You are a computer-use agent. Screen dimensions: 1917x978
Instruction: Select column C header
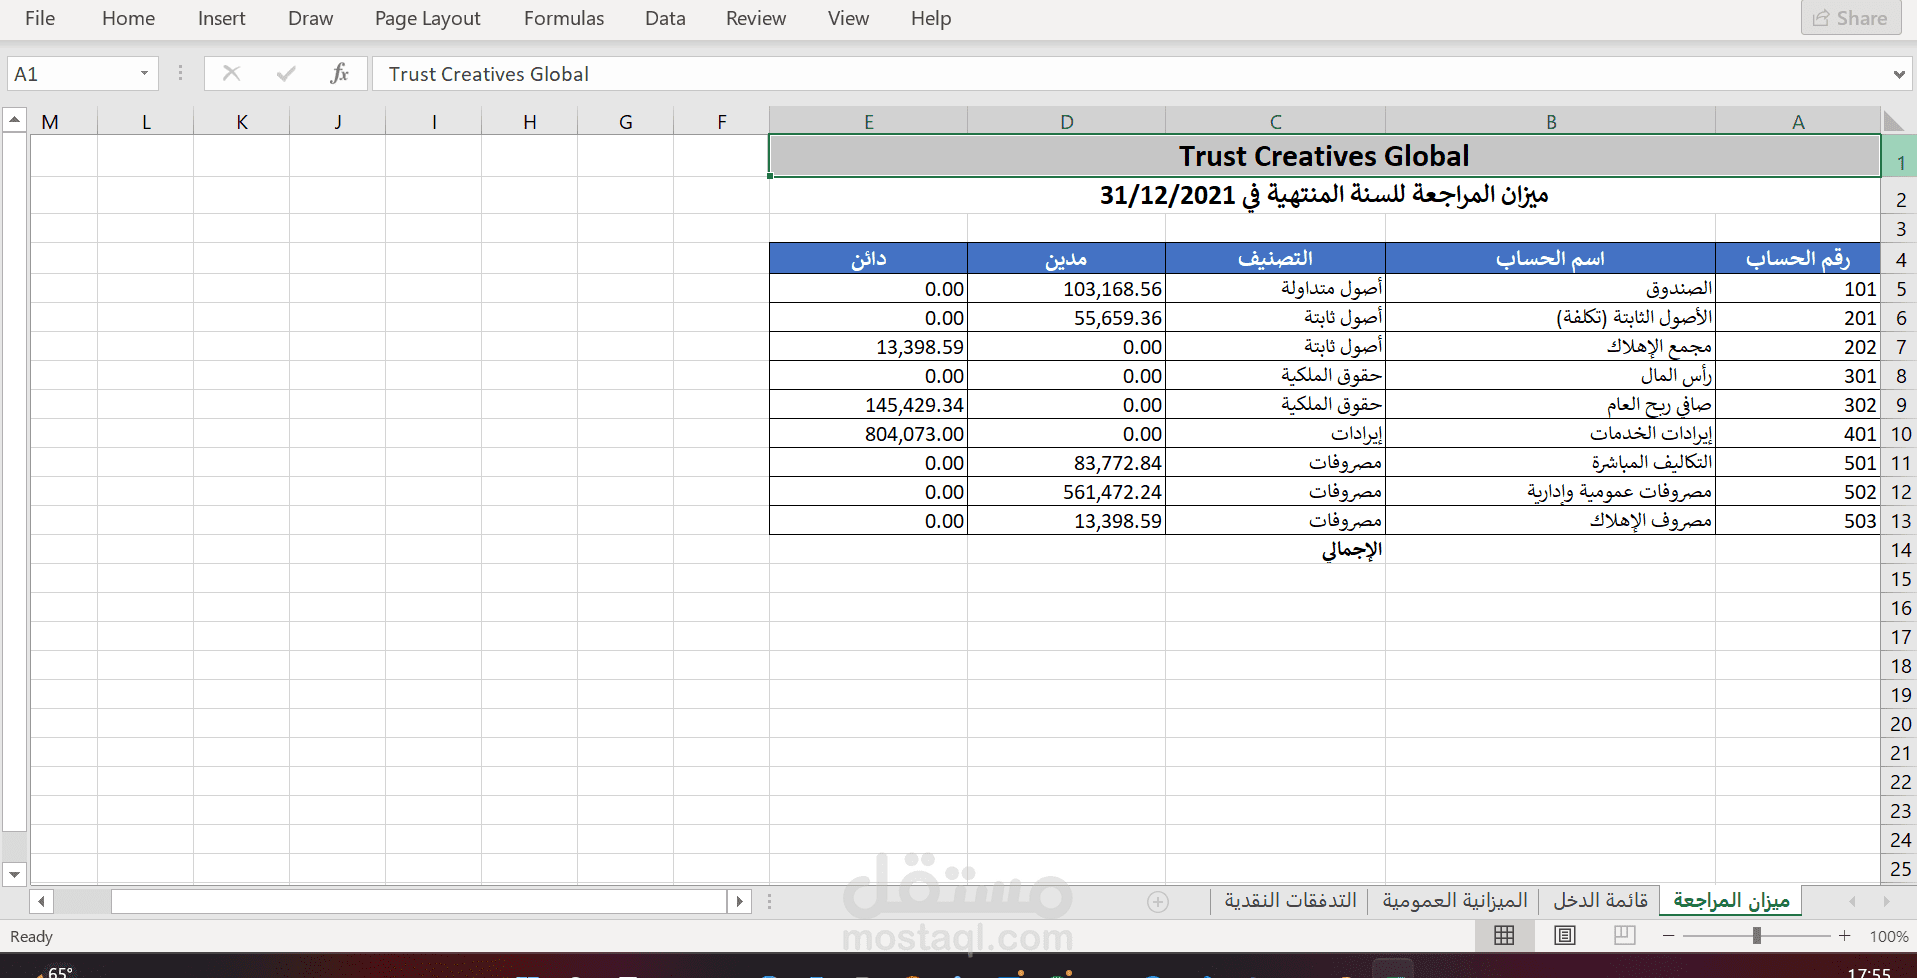coord(1276,121)
